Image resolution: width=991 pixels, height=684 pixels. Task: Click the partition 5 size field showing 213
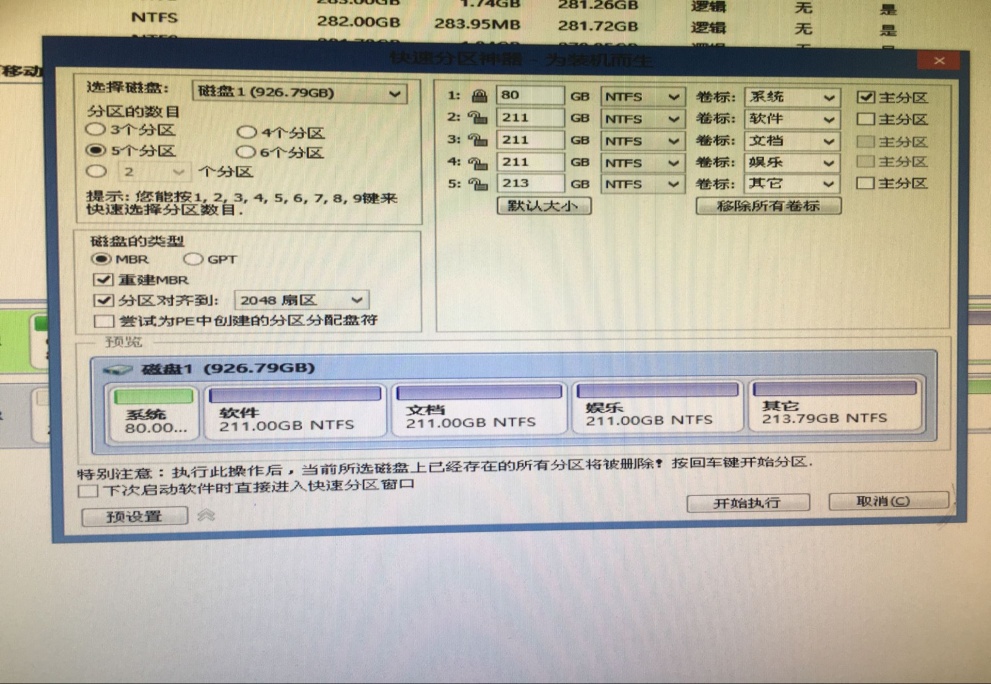tap(530, 183)
